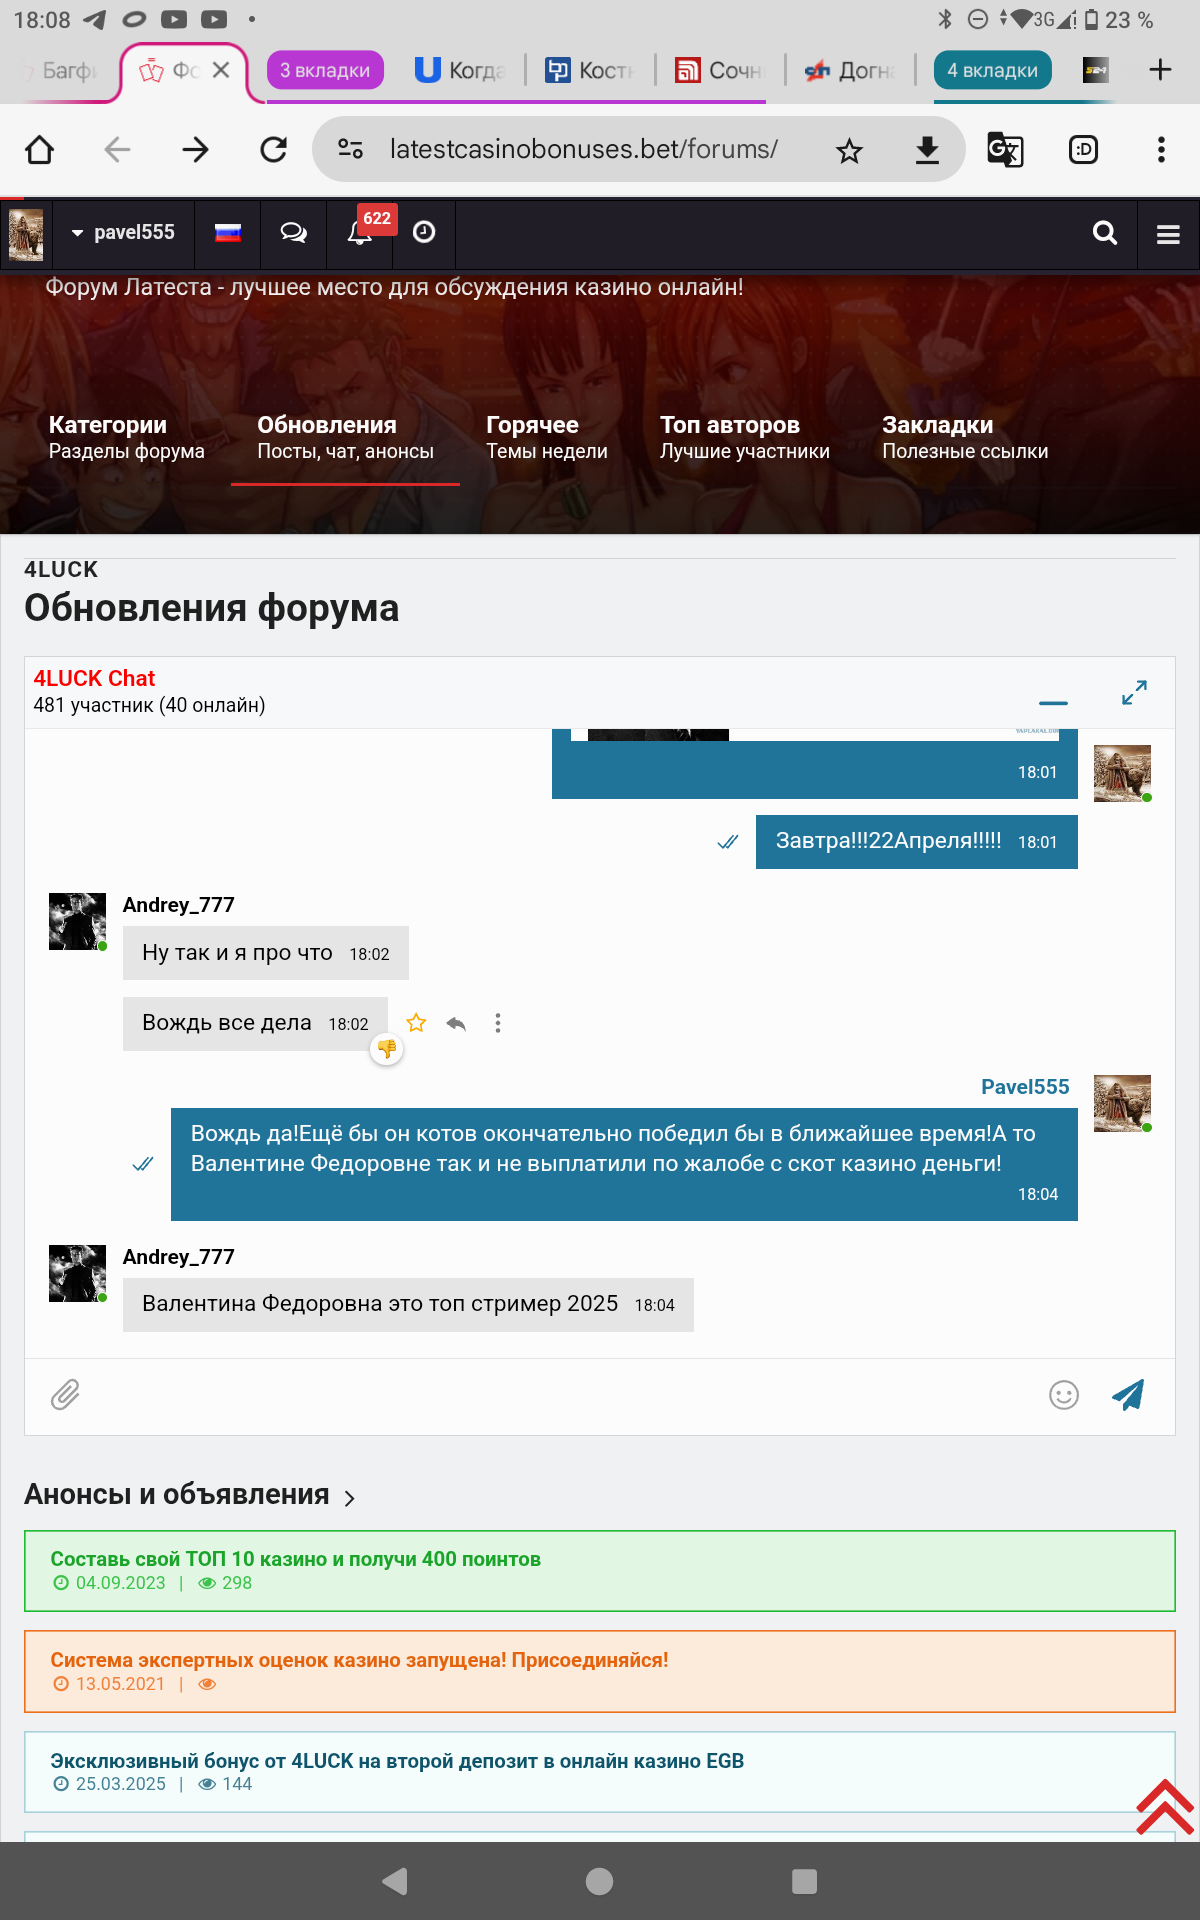Open the Топ авторов tab
Viewport: 1200px width, 1920px height.
click(744, 437)
